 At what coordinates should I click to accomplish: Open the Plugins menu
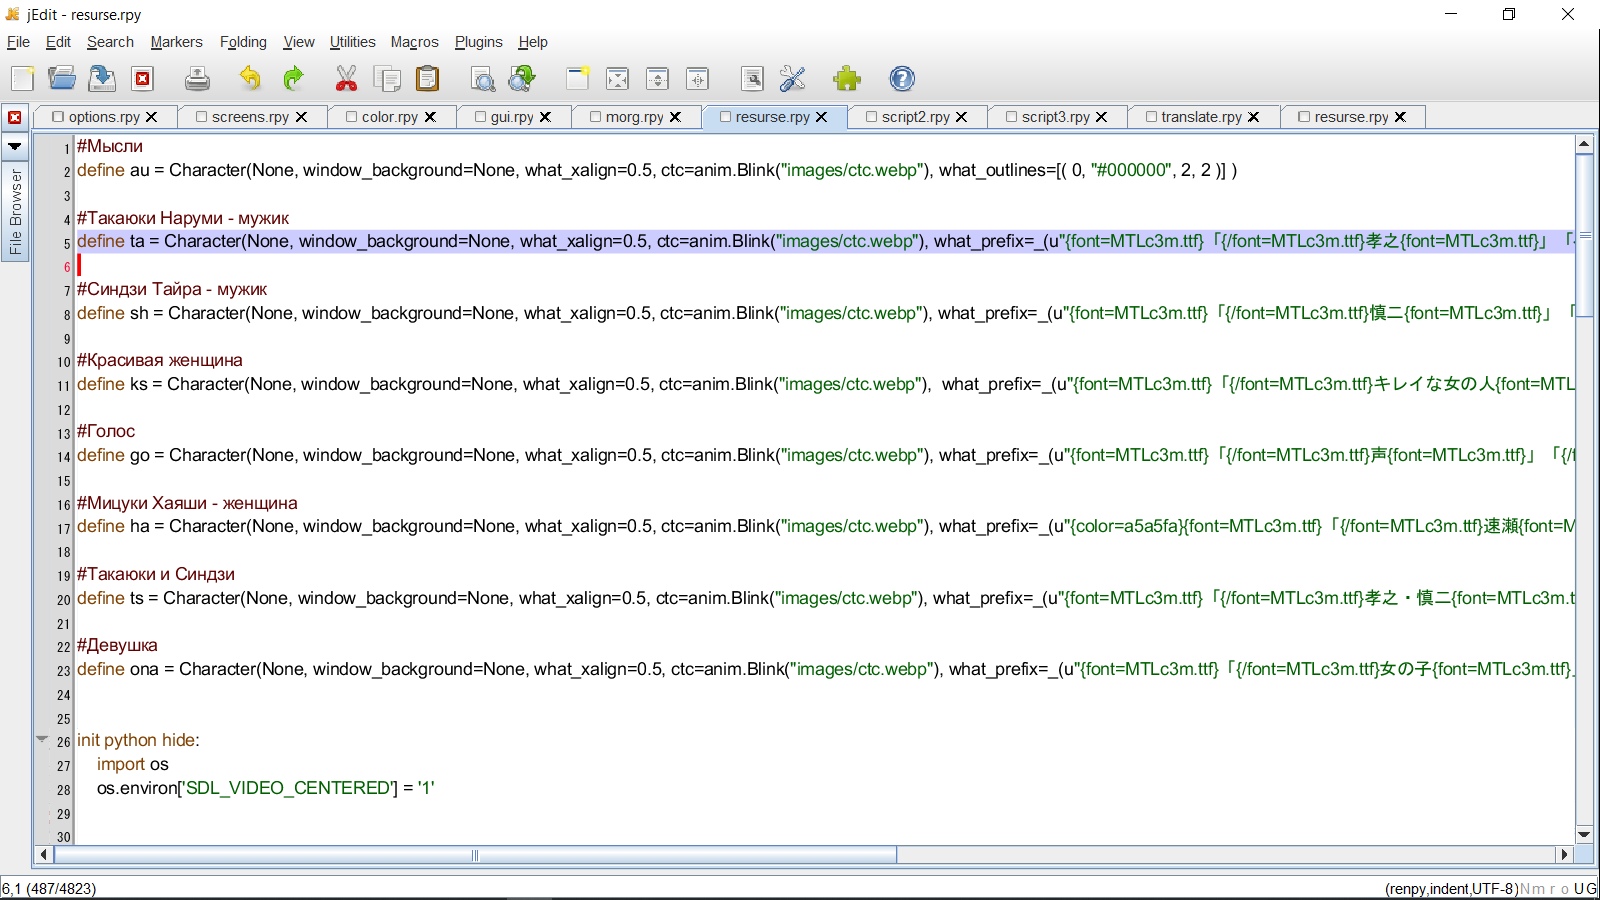(478, 42)
